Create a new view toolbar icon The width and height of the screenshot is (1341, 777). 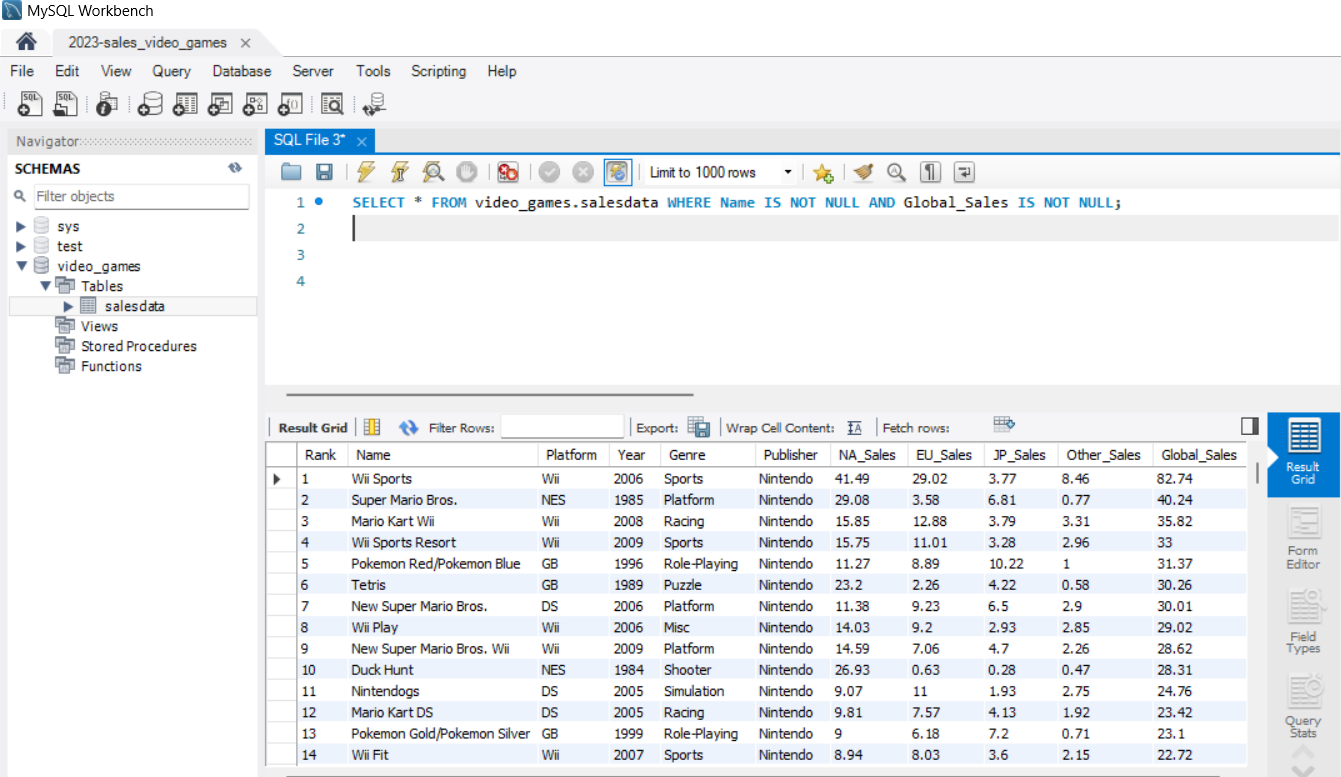220,103
